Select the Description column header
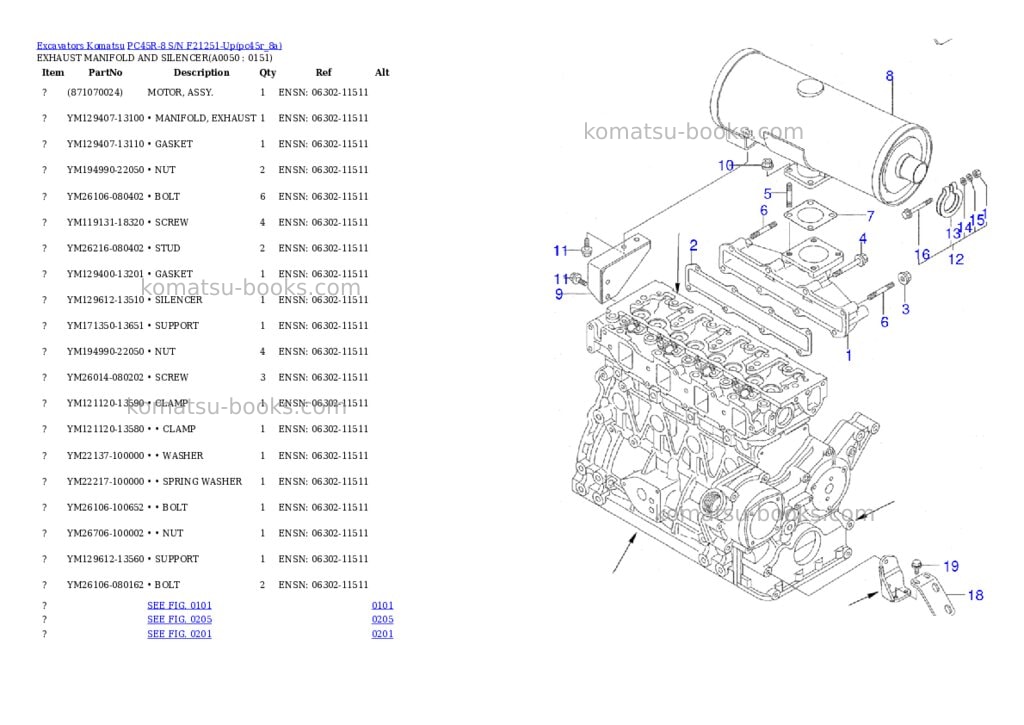The image size is (1024, 725). tap(201, 72)
